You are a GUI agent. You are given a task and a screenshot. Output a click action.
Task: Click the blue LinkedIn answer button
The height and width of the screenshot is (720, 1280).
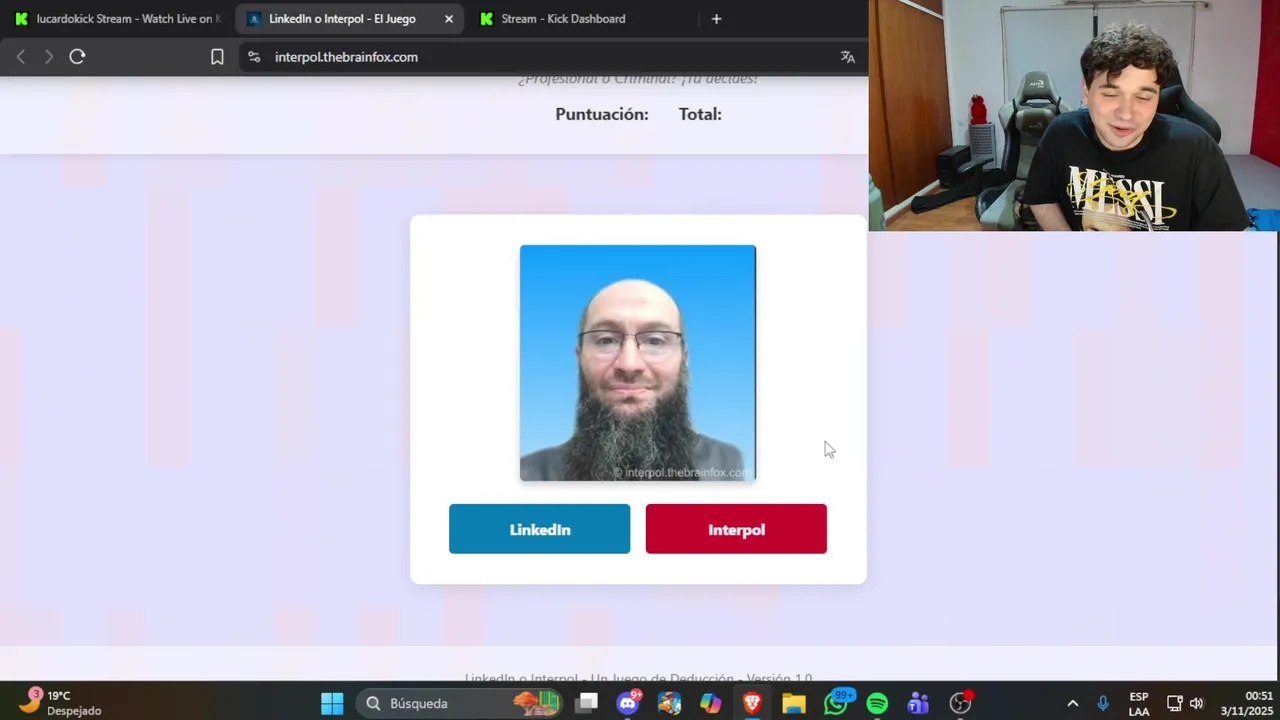(x=539, y=529)
